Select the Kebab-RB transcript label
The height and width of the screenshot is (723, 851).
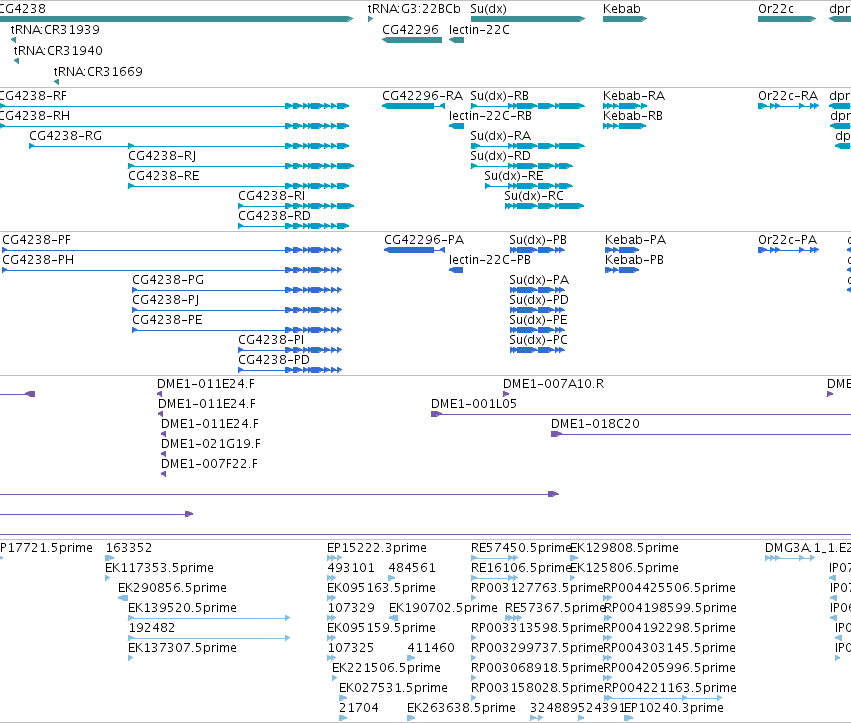point(633,116)
